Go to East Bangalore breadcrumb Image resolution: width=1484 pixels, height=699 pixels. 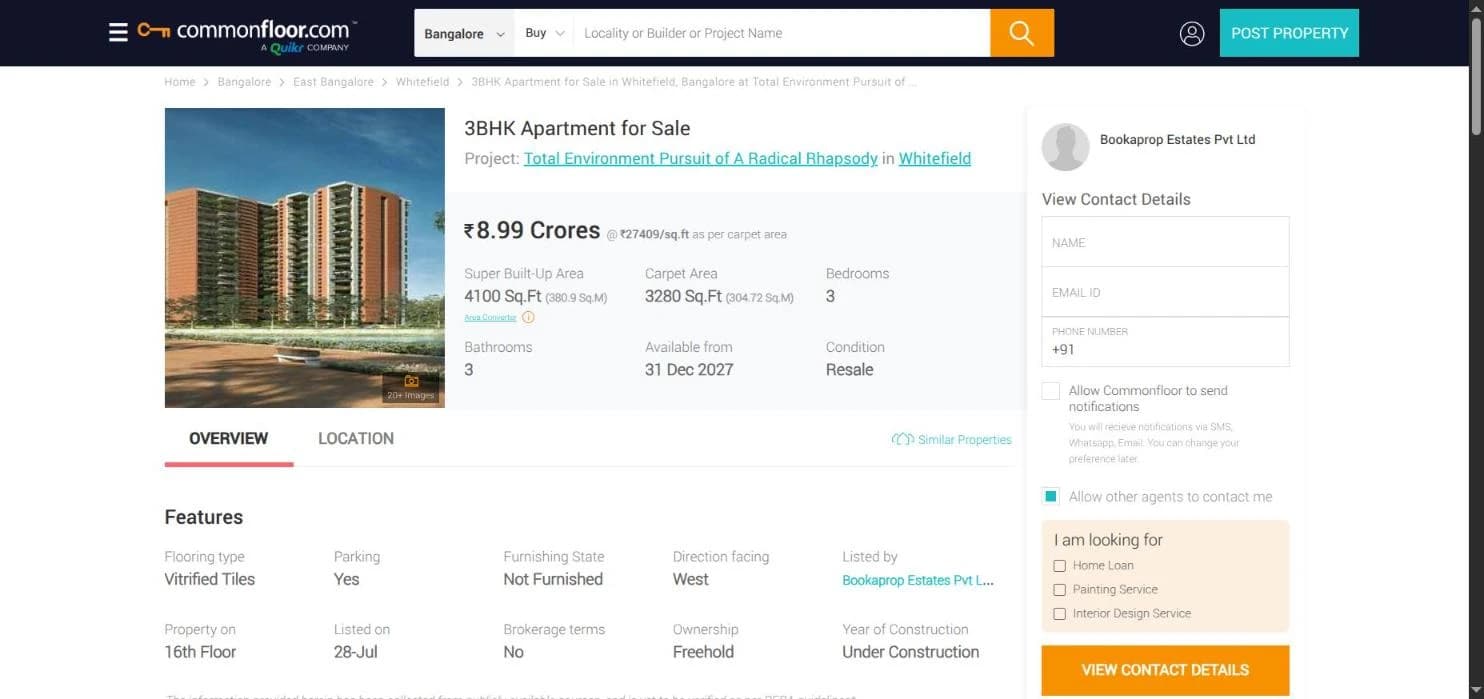(x=333, y=82)
